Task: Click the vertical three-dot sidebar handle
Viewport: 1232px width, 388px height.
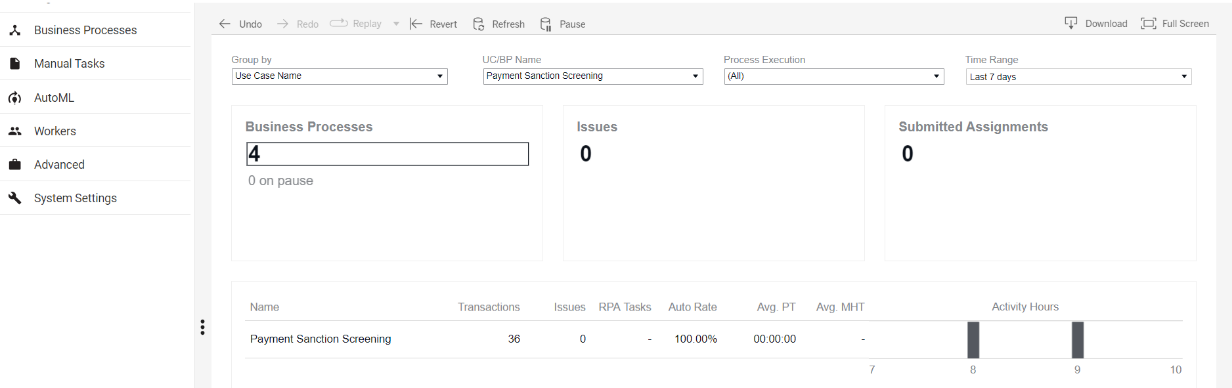Action: (202, 327)
